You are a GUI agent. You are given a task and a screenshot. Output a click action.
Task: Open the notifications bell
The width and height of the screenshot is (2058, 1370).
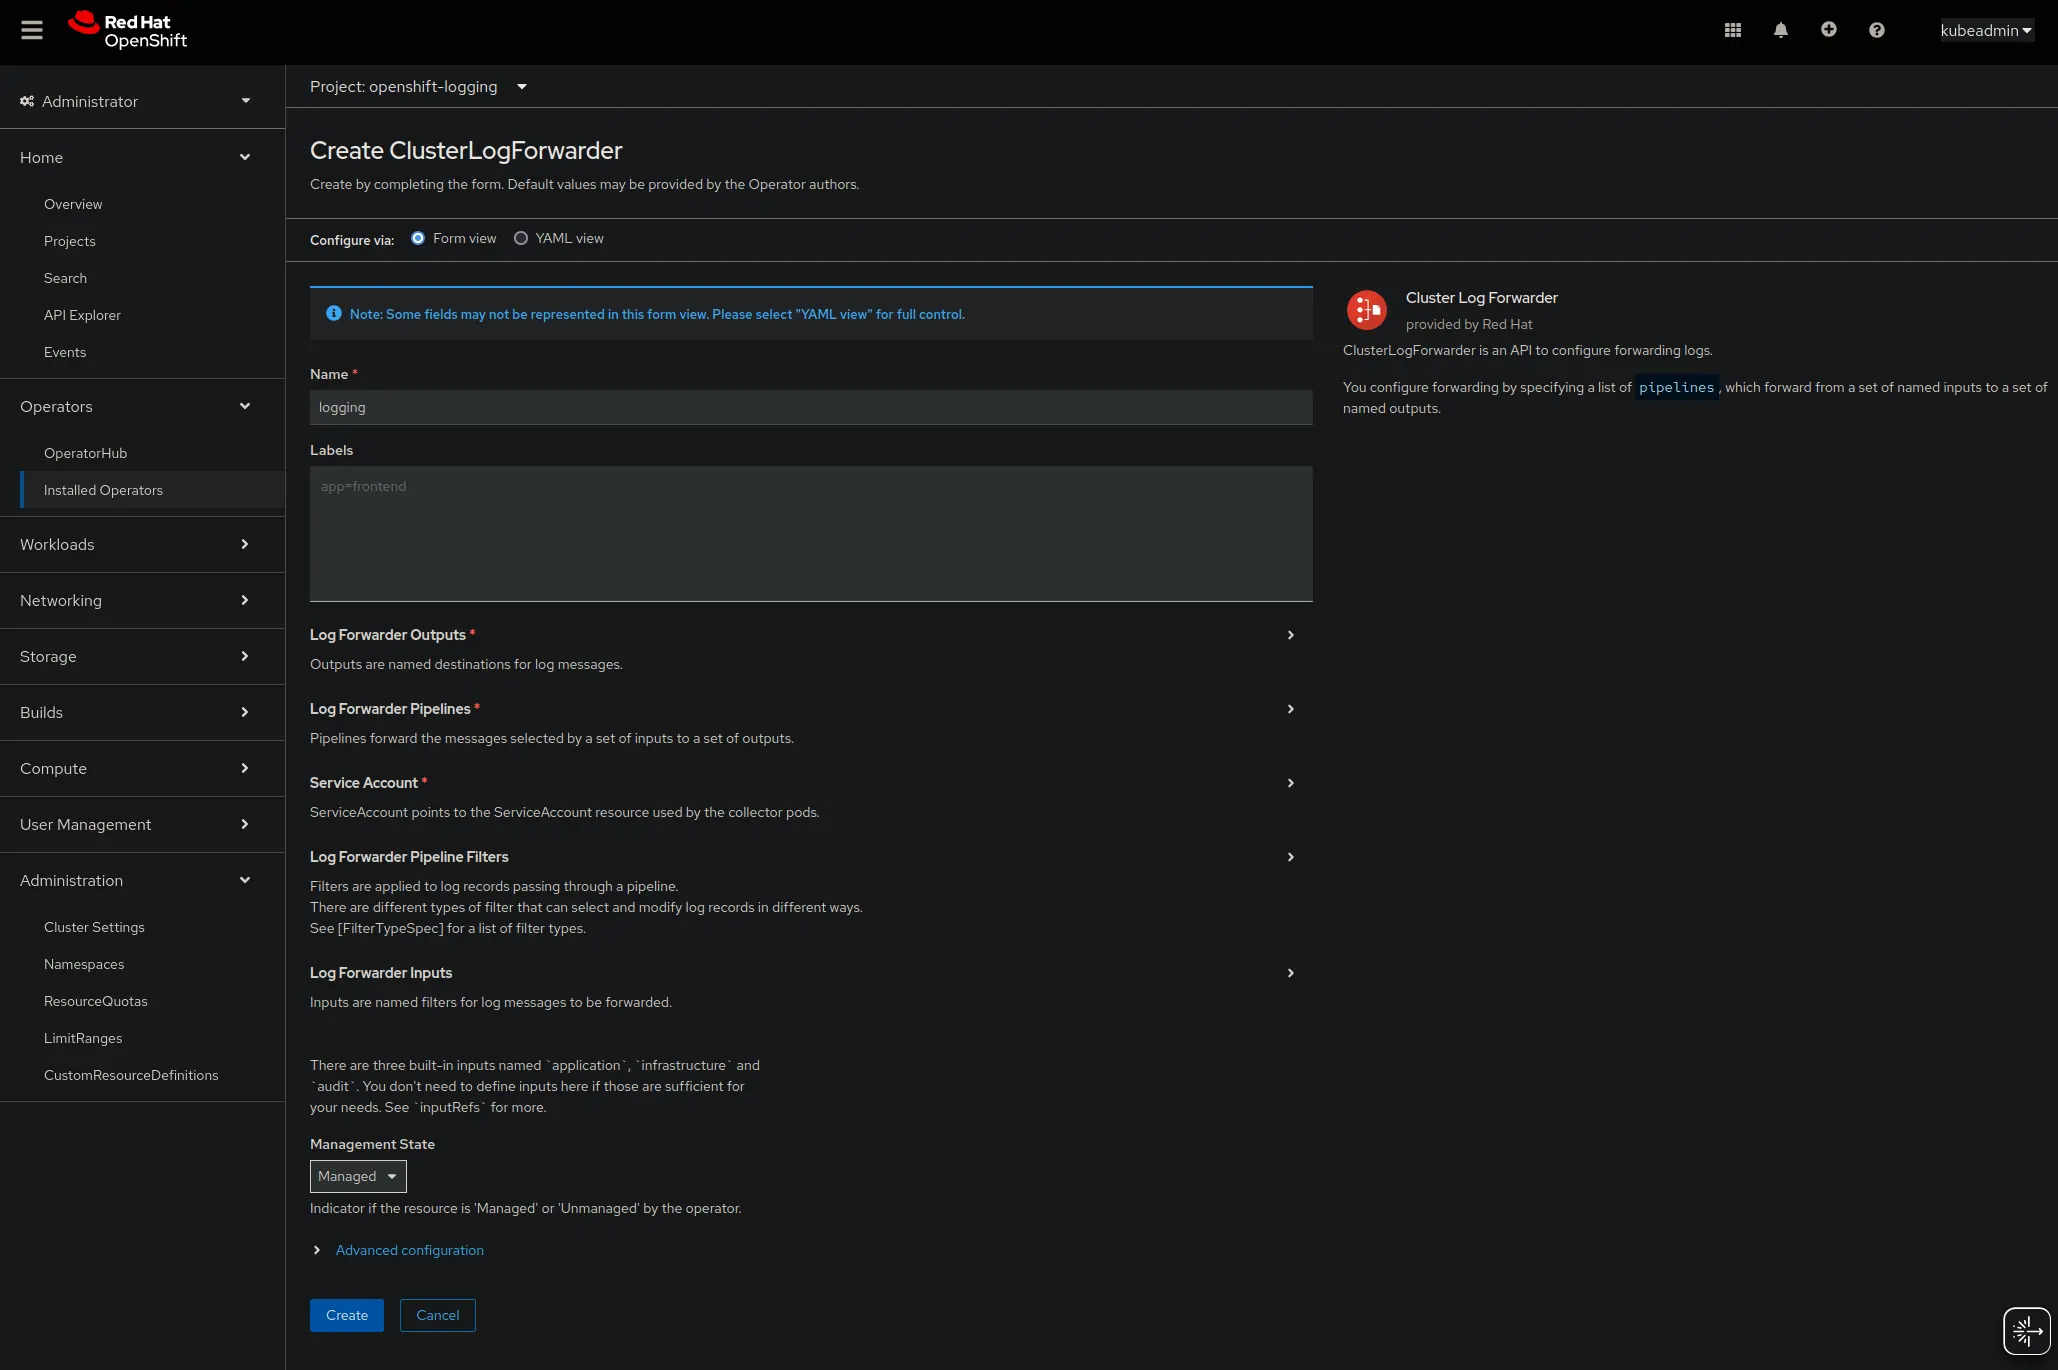click(x=1781, y=30)
